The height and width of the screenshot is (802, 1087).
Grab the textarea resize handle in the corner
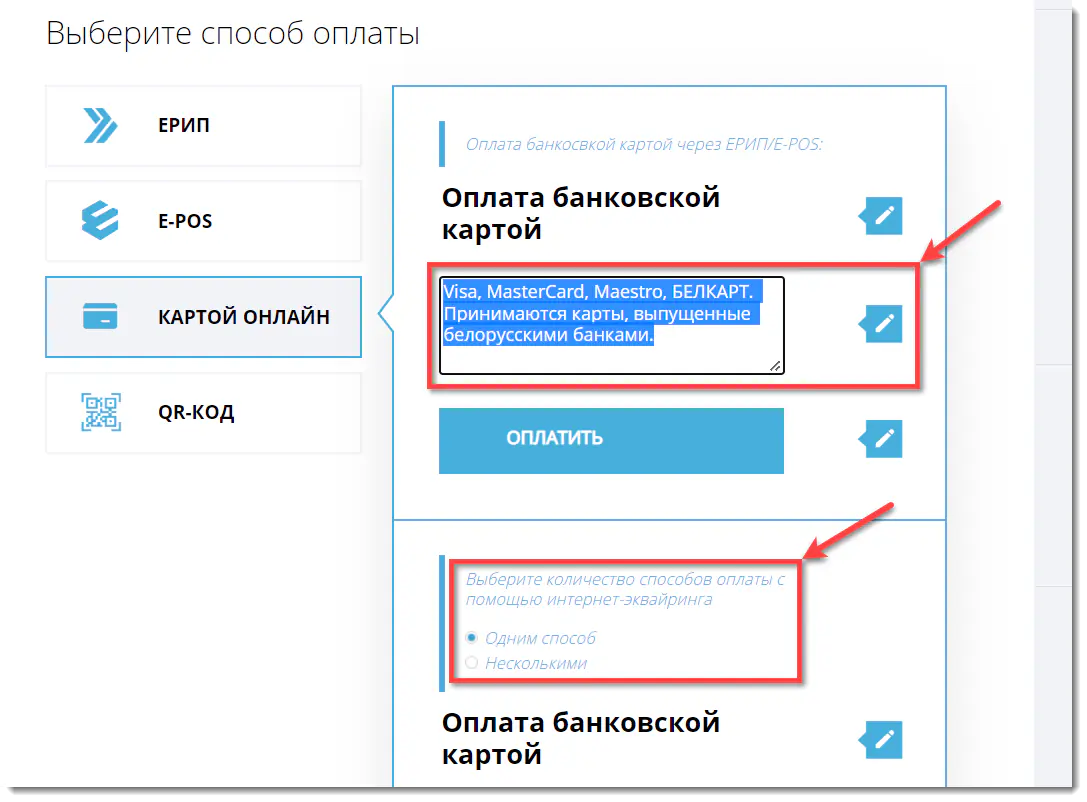[776, 366]
